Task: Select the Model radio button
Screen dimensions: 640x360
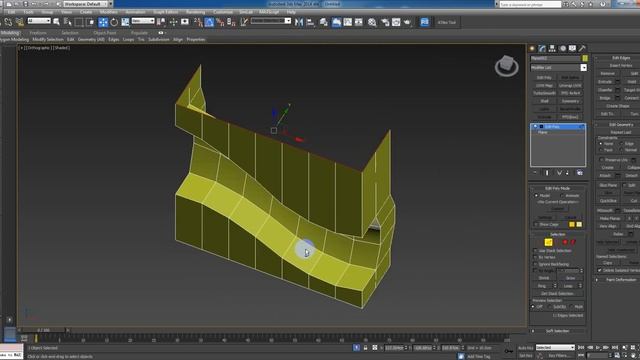Action: tap(536, 196)
